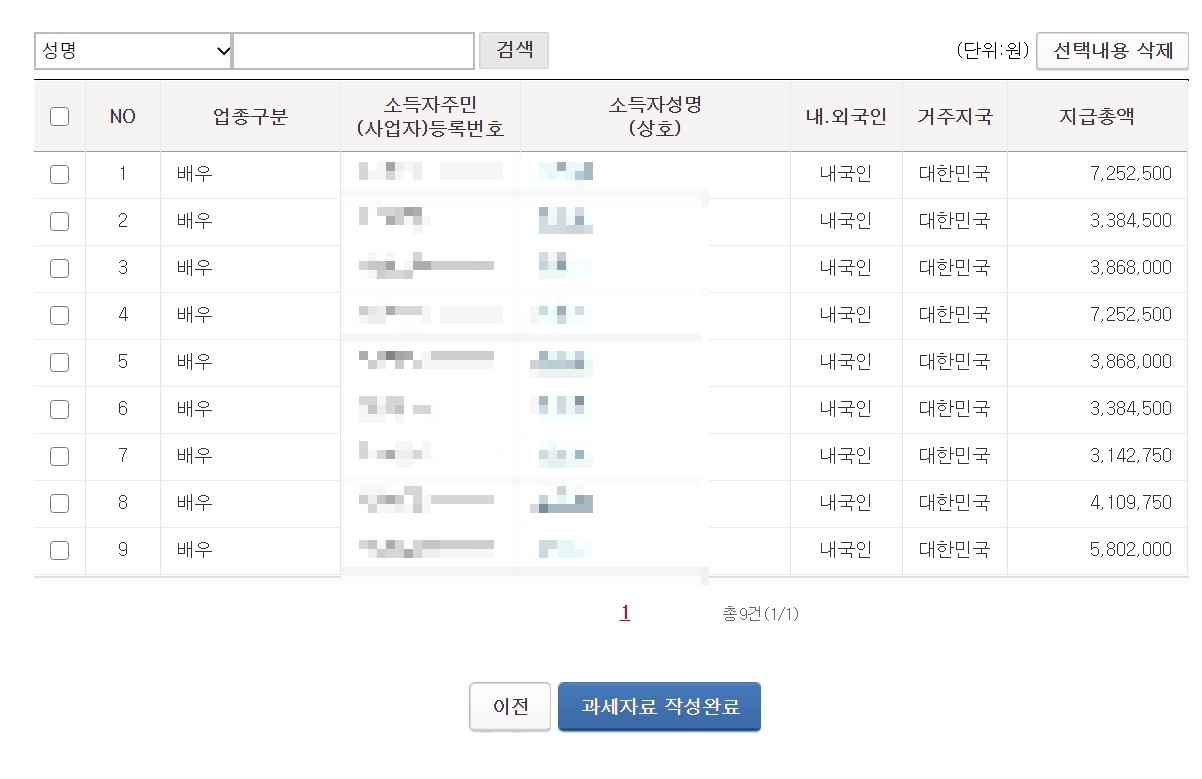Viewport: 1202px width, 779px height.
Task: Select the 지급총액 column header
Action: pos(1097,116)
